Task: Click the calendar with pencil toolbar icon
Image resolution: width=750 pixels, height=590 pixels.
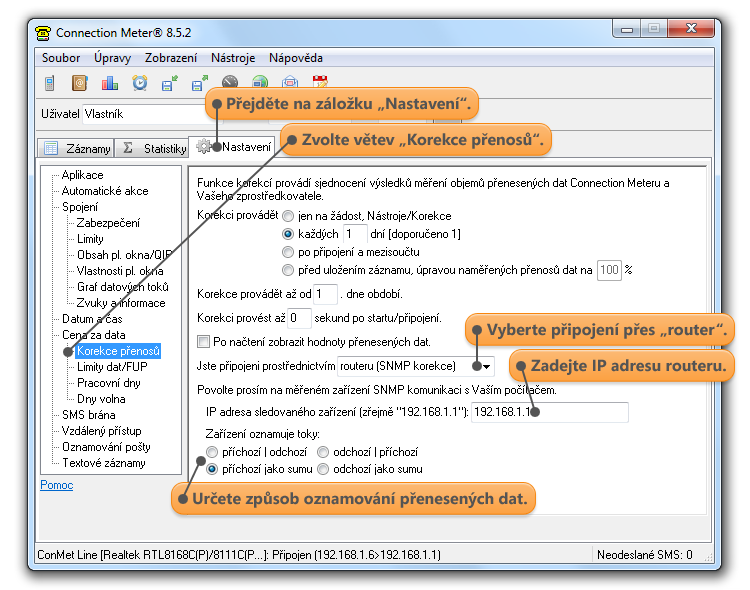Action: point(320,81)
